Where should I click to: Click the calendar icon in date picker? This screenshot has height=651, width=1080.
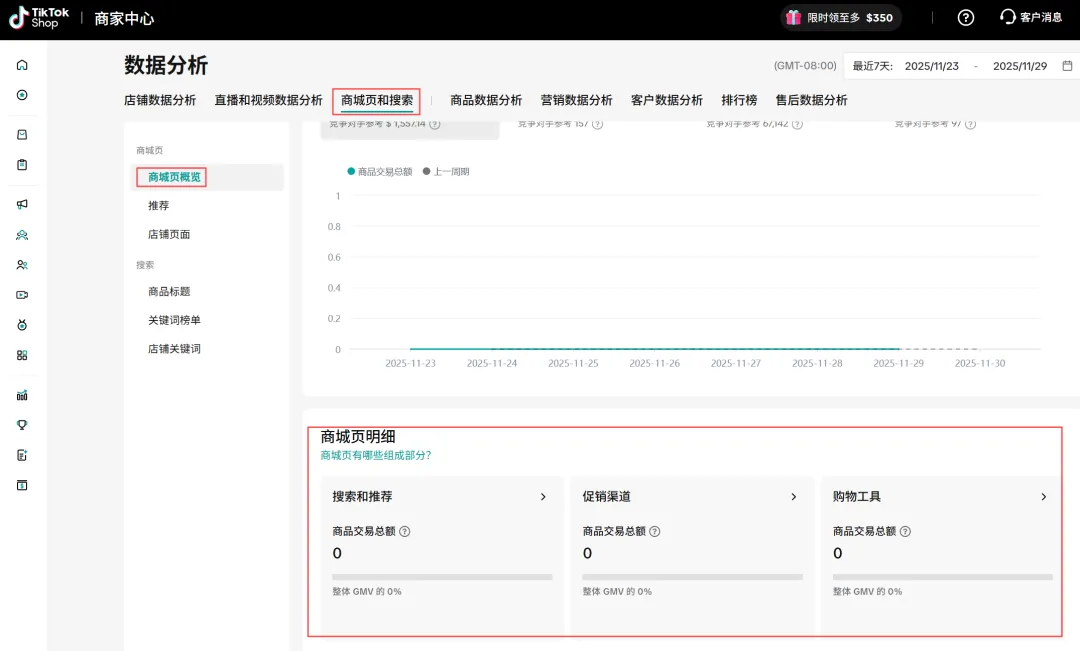[1067, 66]
